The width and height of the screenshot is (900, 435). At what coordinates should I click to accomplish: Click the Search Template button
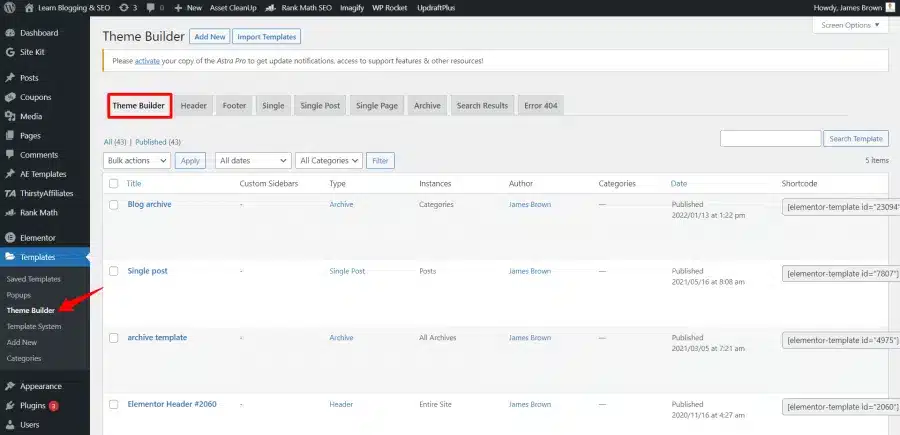click(856, 139)
